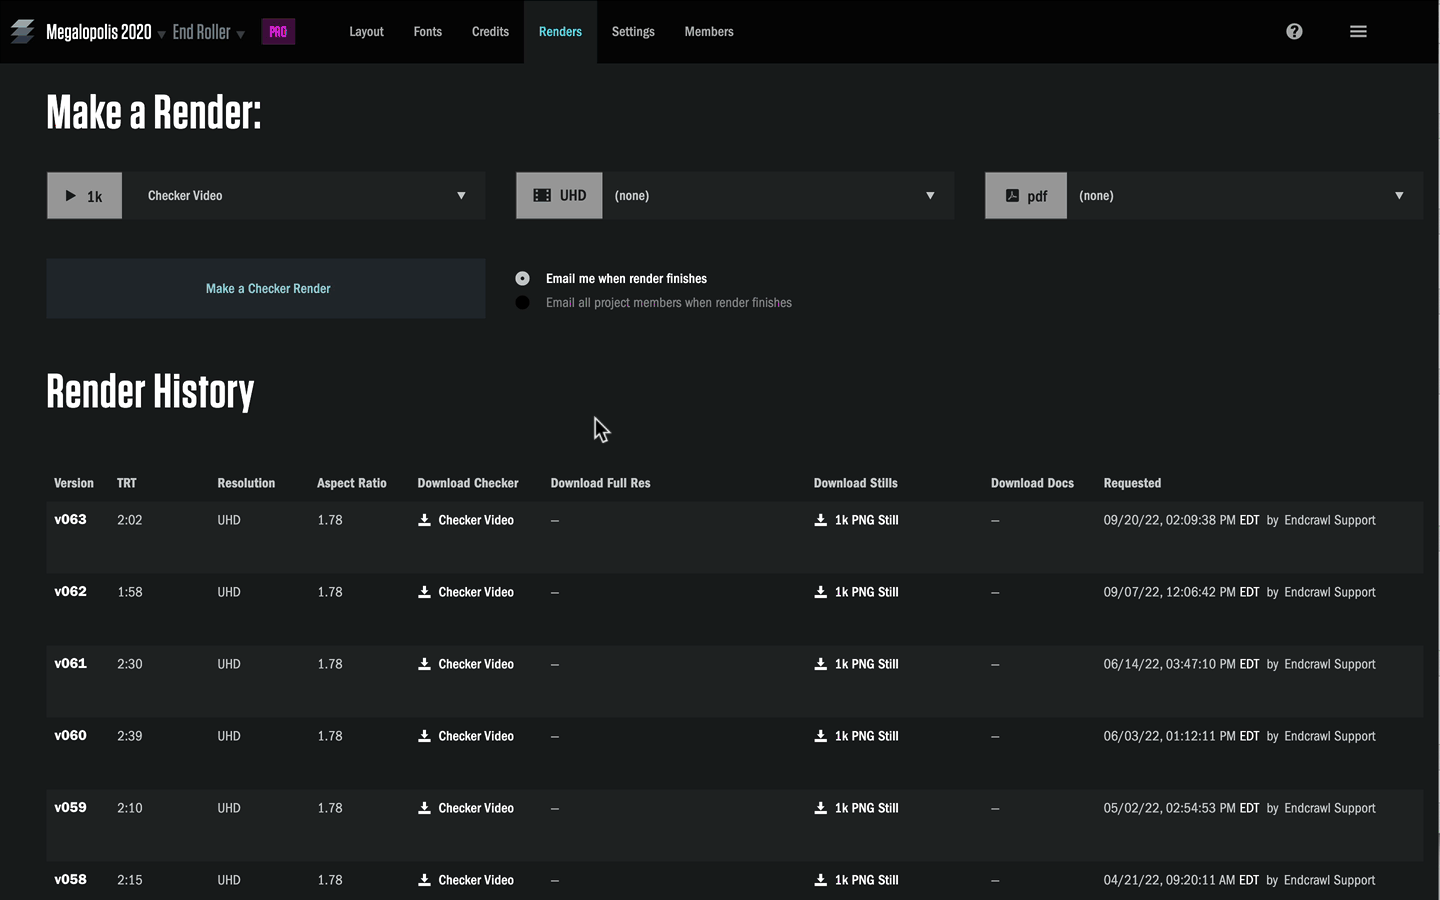Click download icon for v060 Checker Video
The width and height of the screenshot is (1440, 900).
424,736
